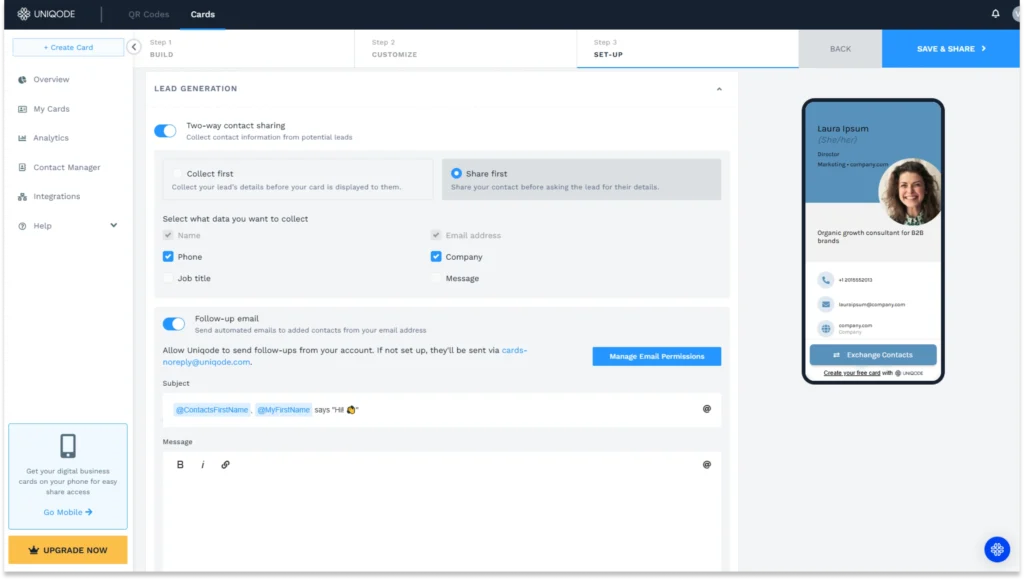
Task: Go to Step 3 Set-up
Action: 688,48
